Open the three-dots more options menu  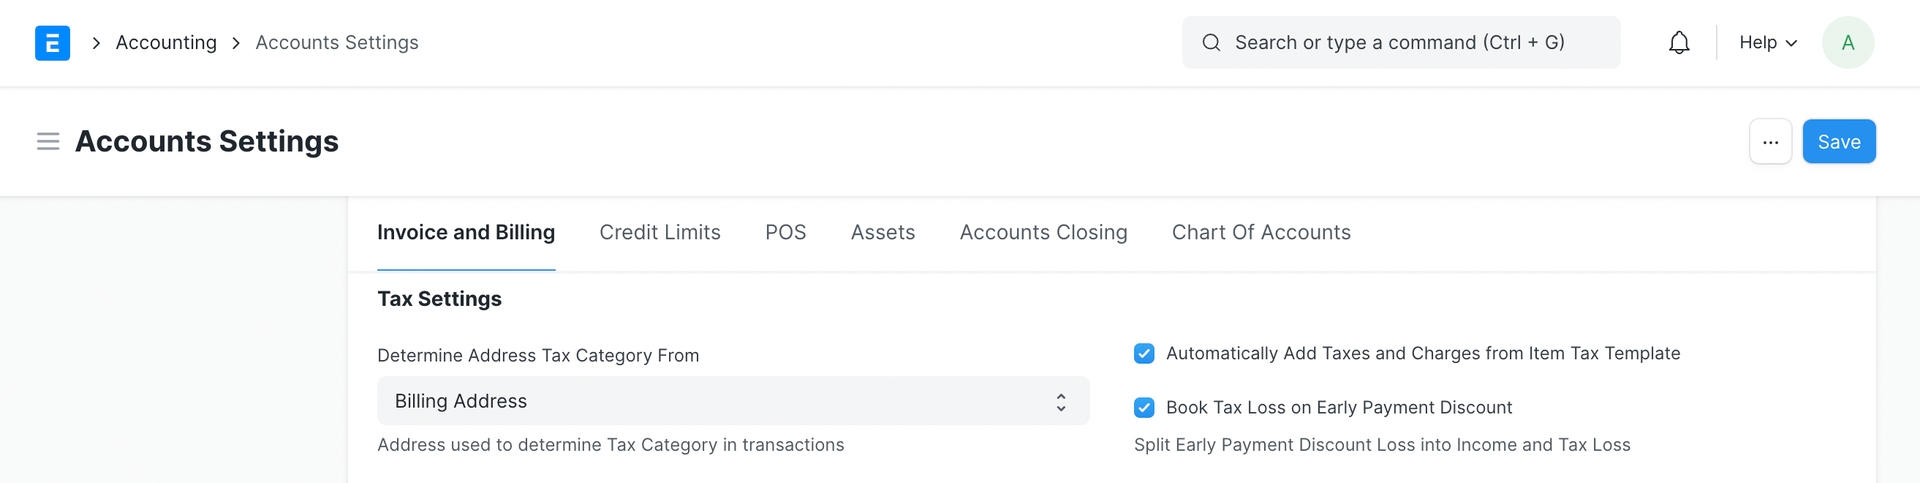coord(1770,142)
